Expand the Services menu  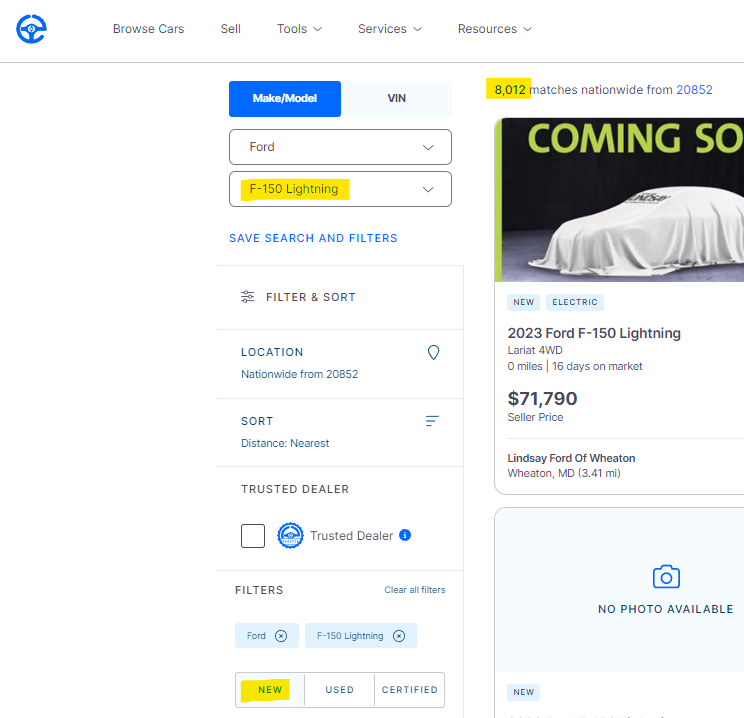390,29
